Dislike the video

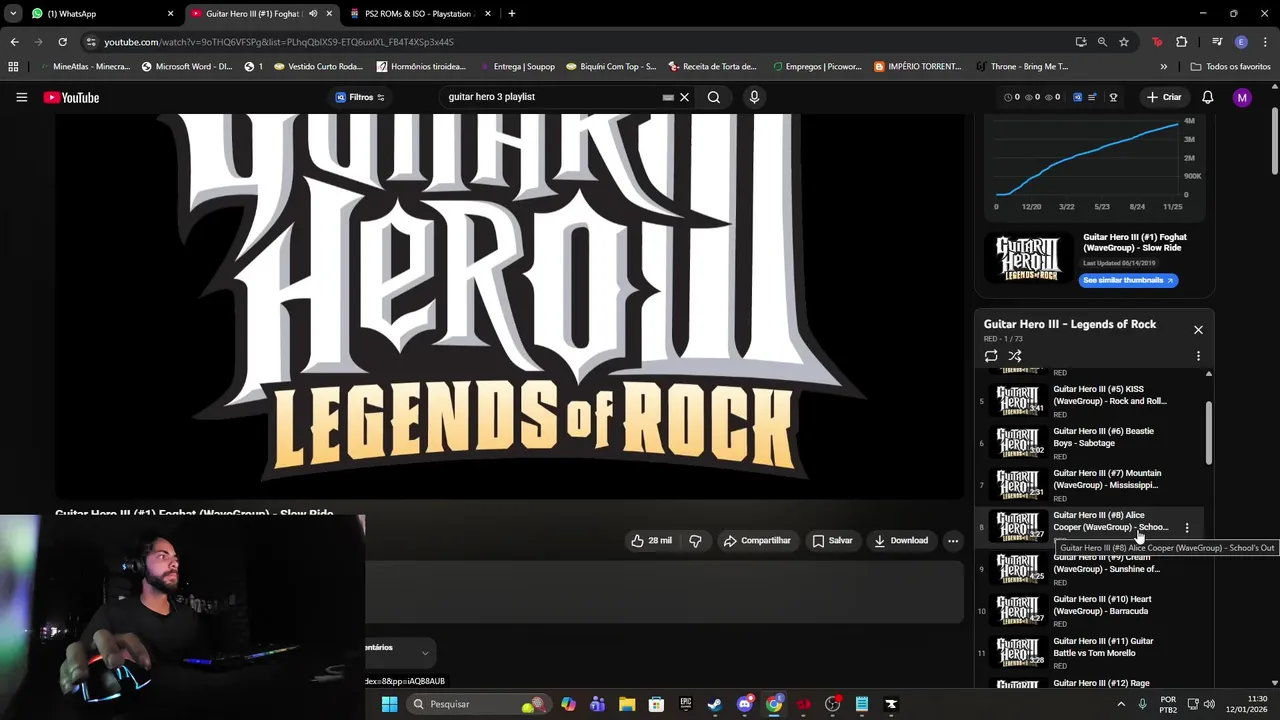coord(695,540)
